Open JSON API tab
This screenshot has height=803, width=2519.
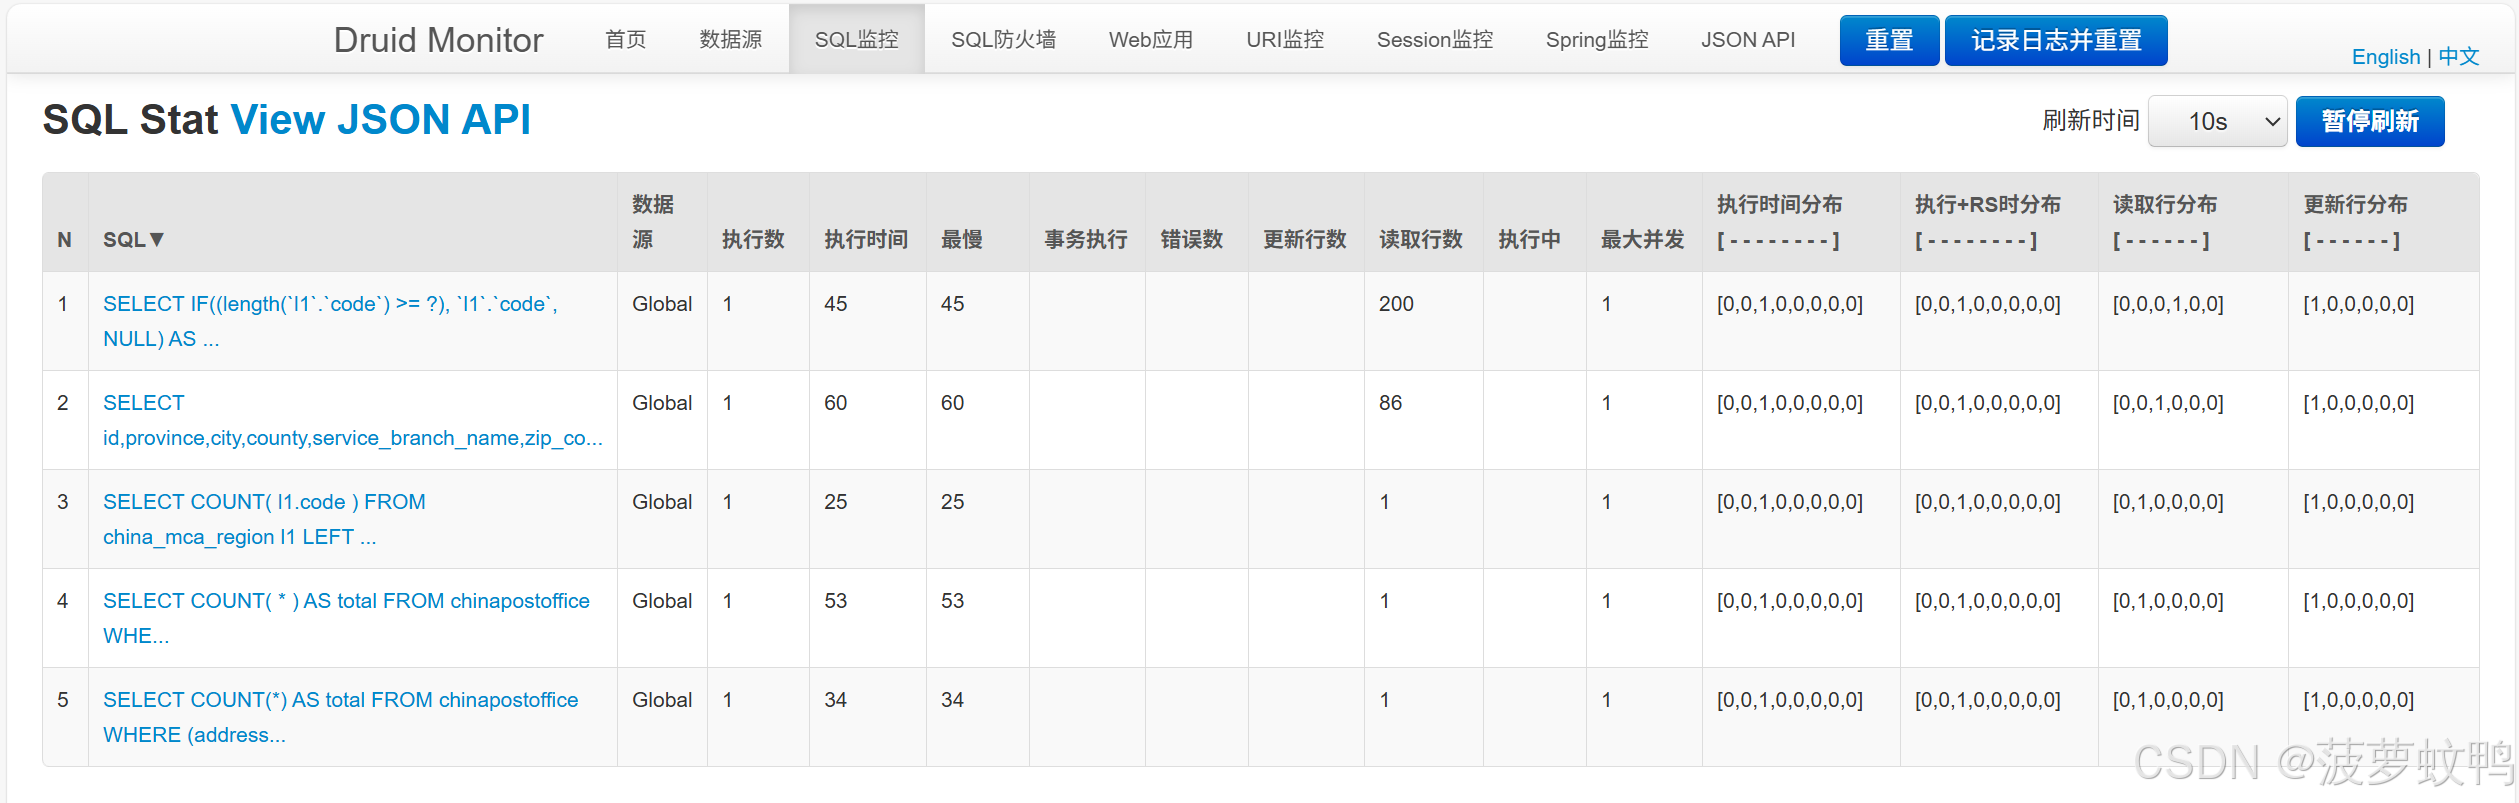click(1748, 39)
